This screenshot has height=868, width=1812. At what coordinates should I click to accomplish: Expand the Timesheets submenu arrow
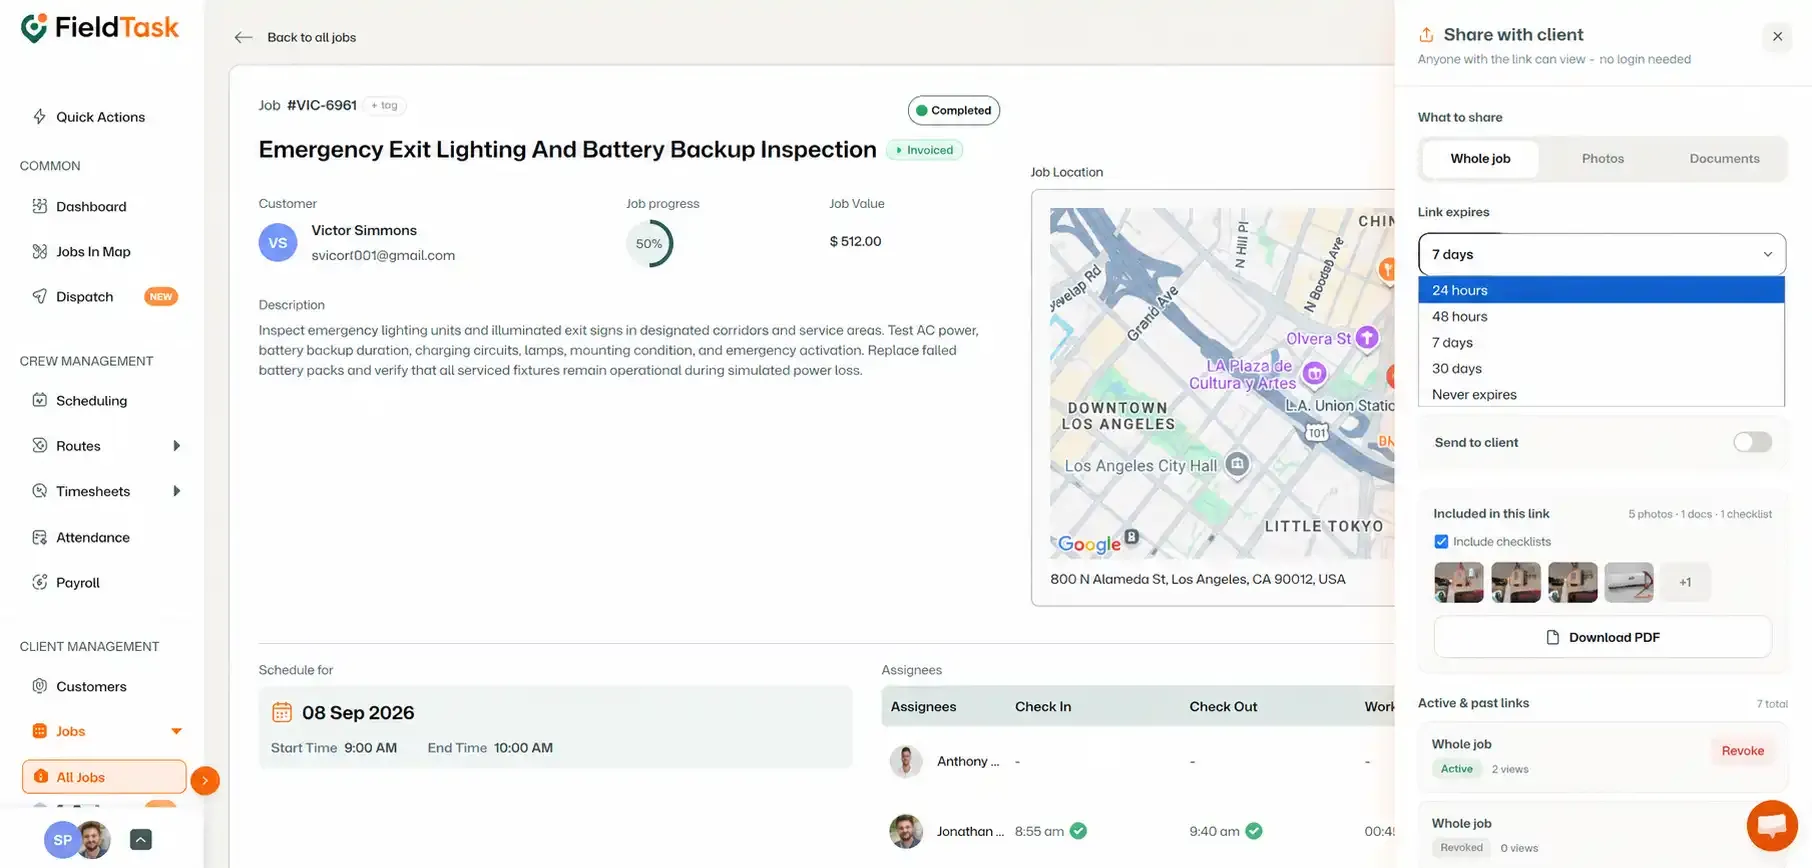click(177, 491)
